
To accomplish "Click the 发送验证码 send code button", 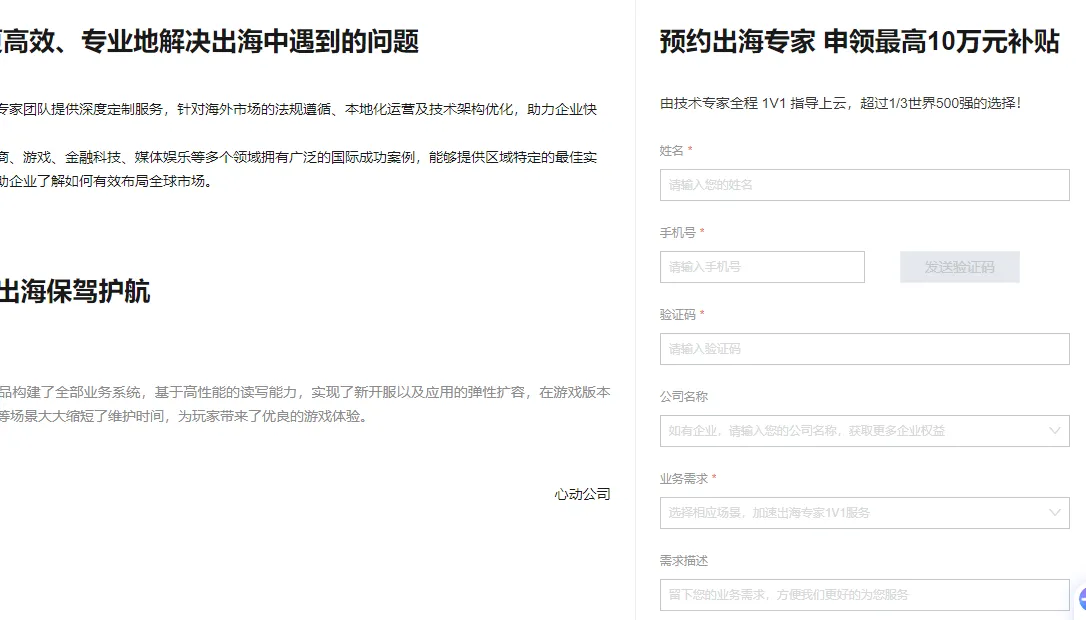I will click(959, 266).
